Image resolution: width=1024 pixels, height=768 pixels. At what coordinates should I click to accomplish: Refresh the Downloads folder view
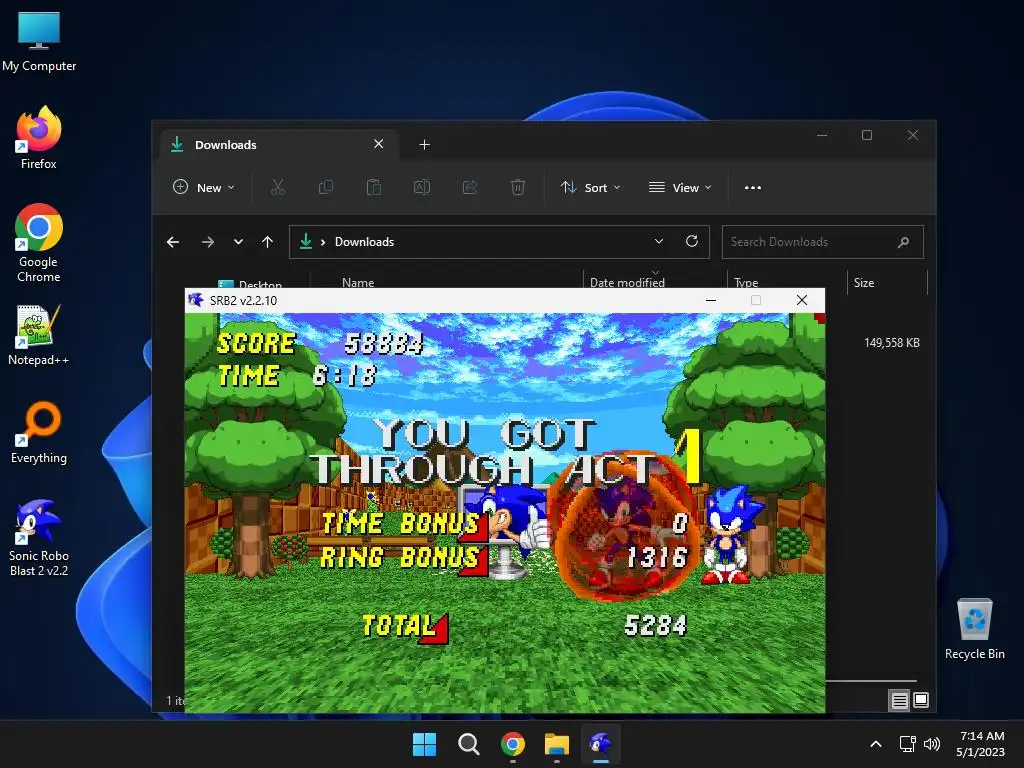tap(692, 241)
